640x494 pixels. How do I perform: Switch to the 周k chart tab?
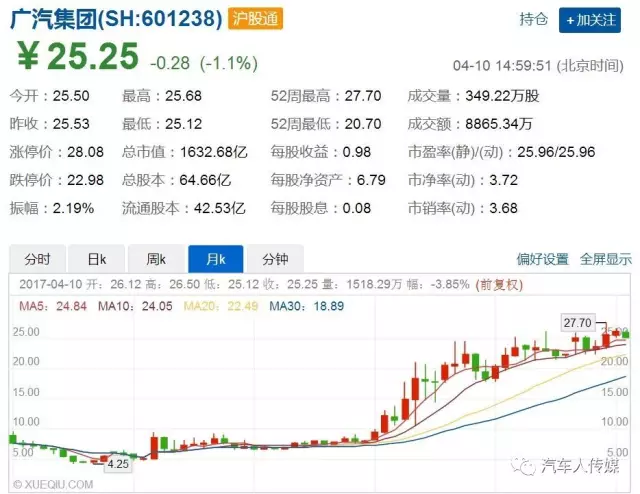pyautogui.click(x=156, y=259)
